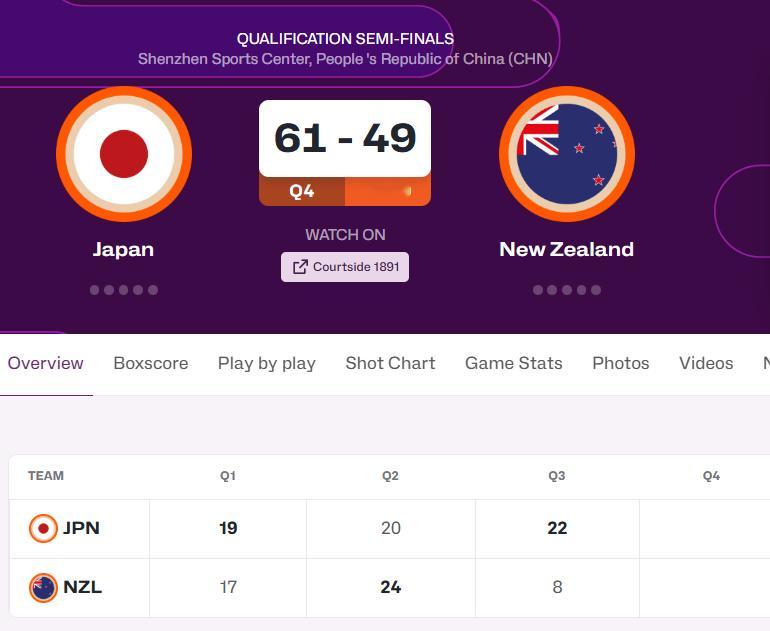Open the Play by play tab

[x=267, y=363]
